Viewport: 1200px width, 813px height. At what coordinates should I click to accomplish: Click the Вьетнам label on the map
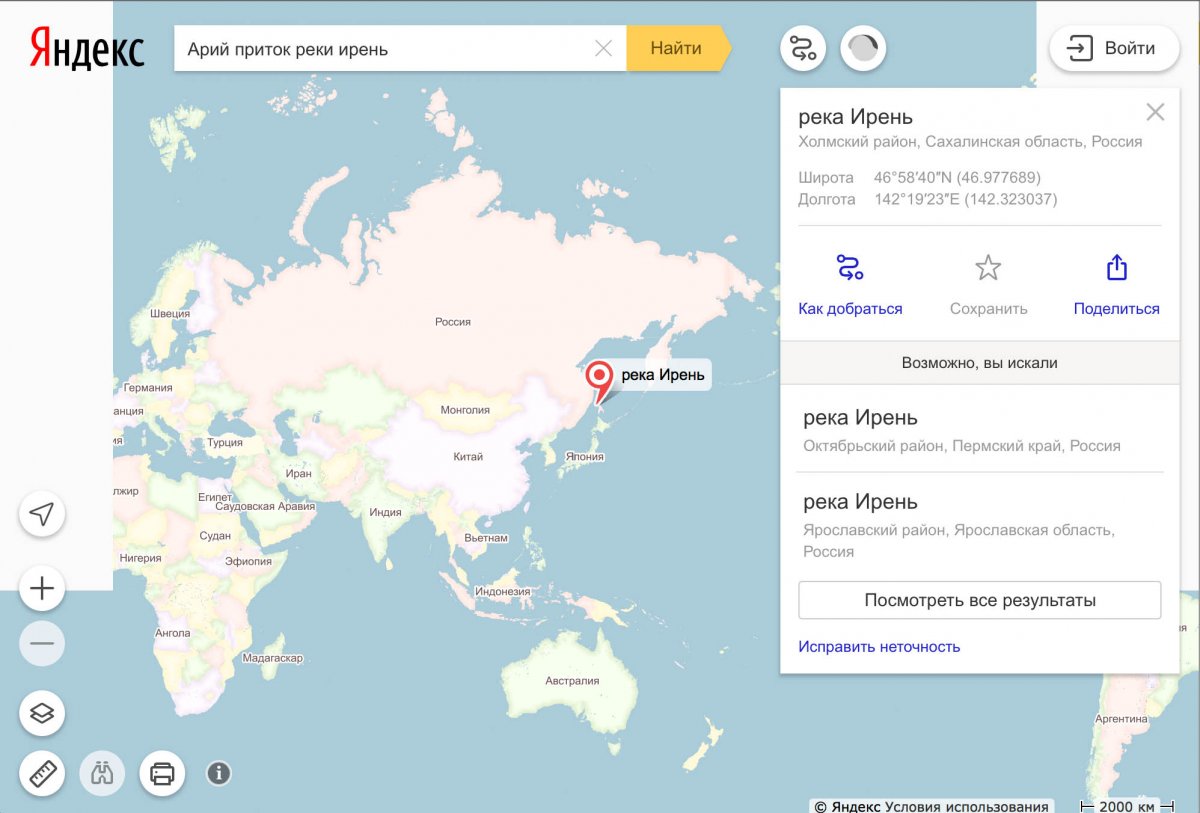click(x=486, y=538)
